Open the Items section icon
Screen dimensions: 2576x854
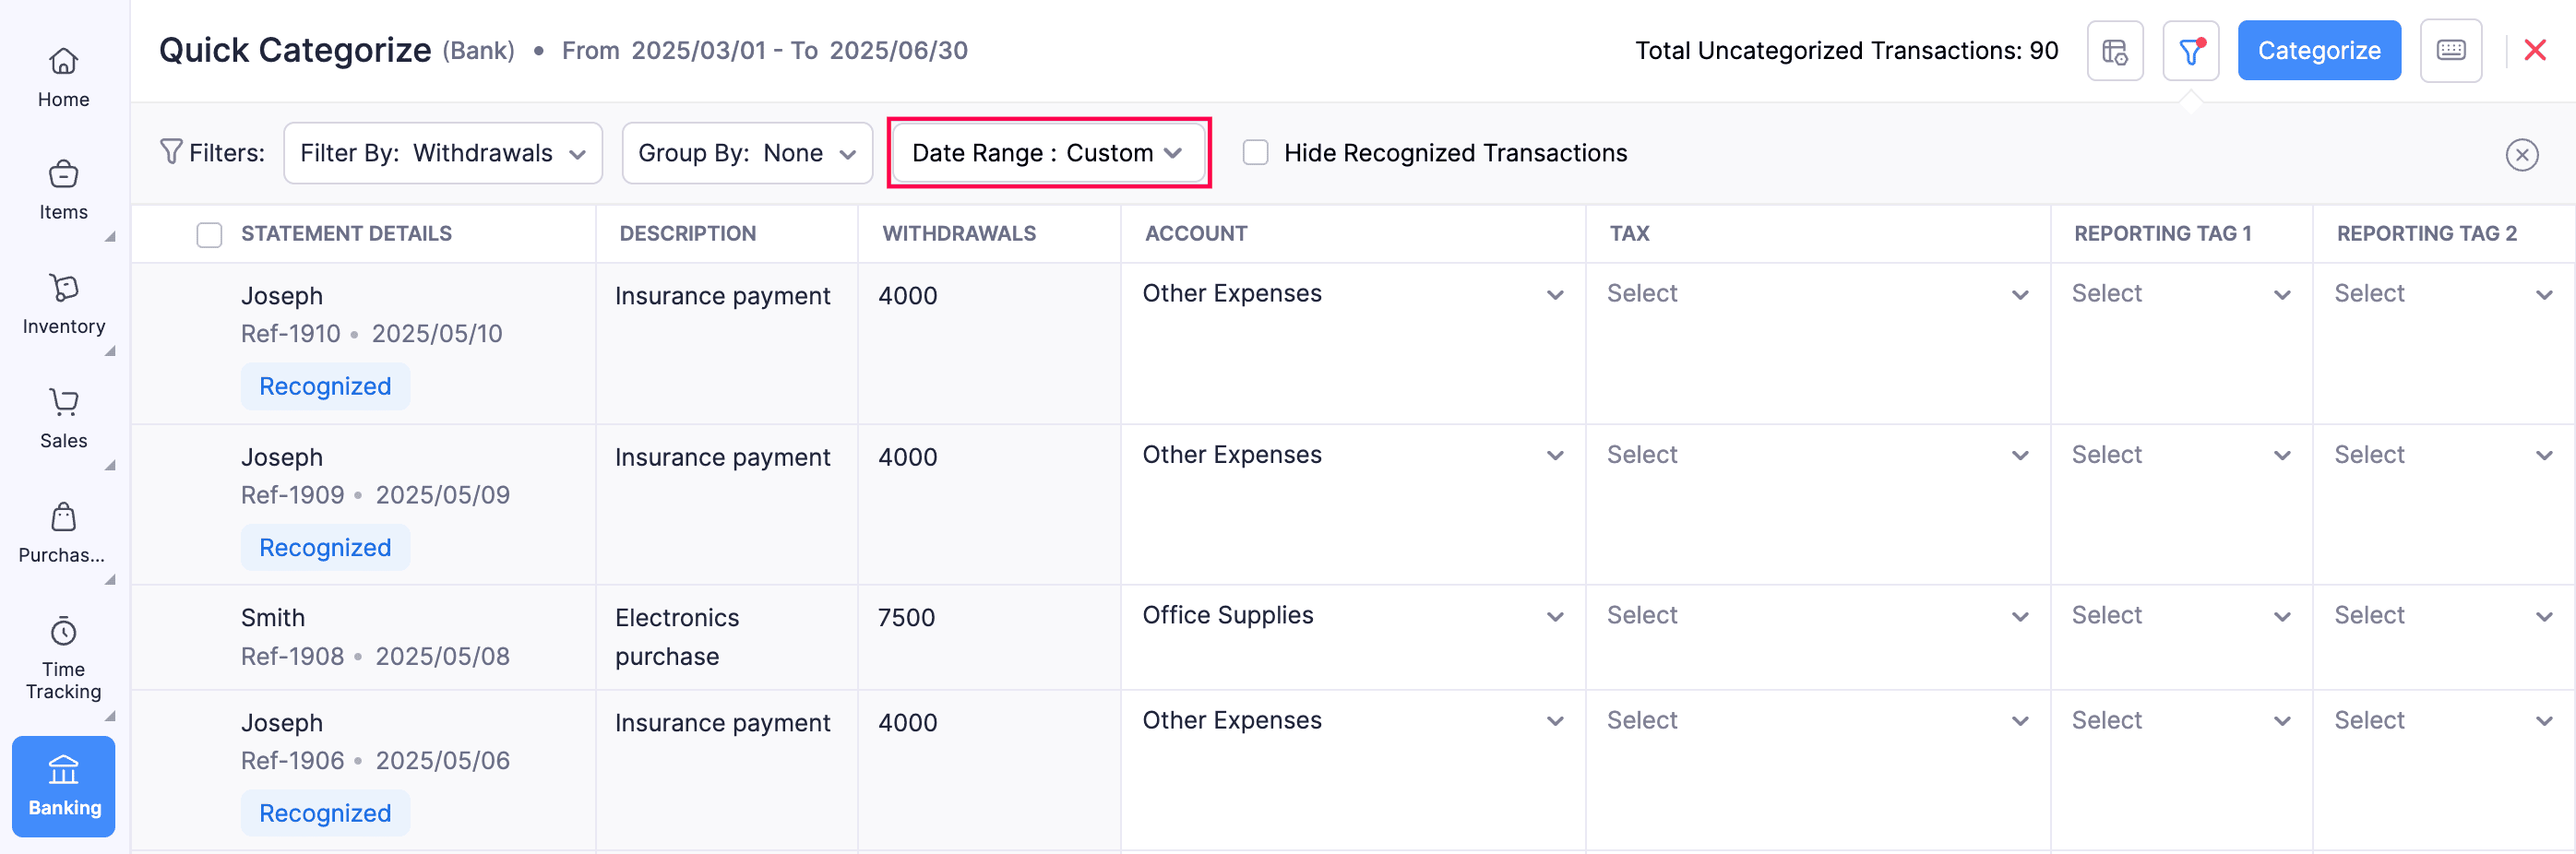63,186
